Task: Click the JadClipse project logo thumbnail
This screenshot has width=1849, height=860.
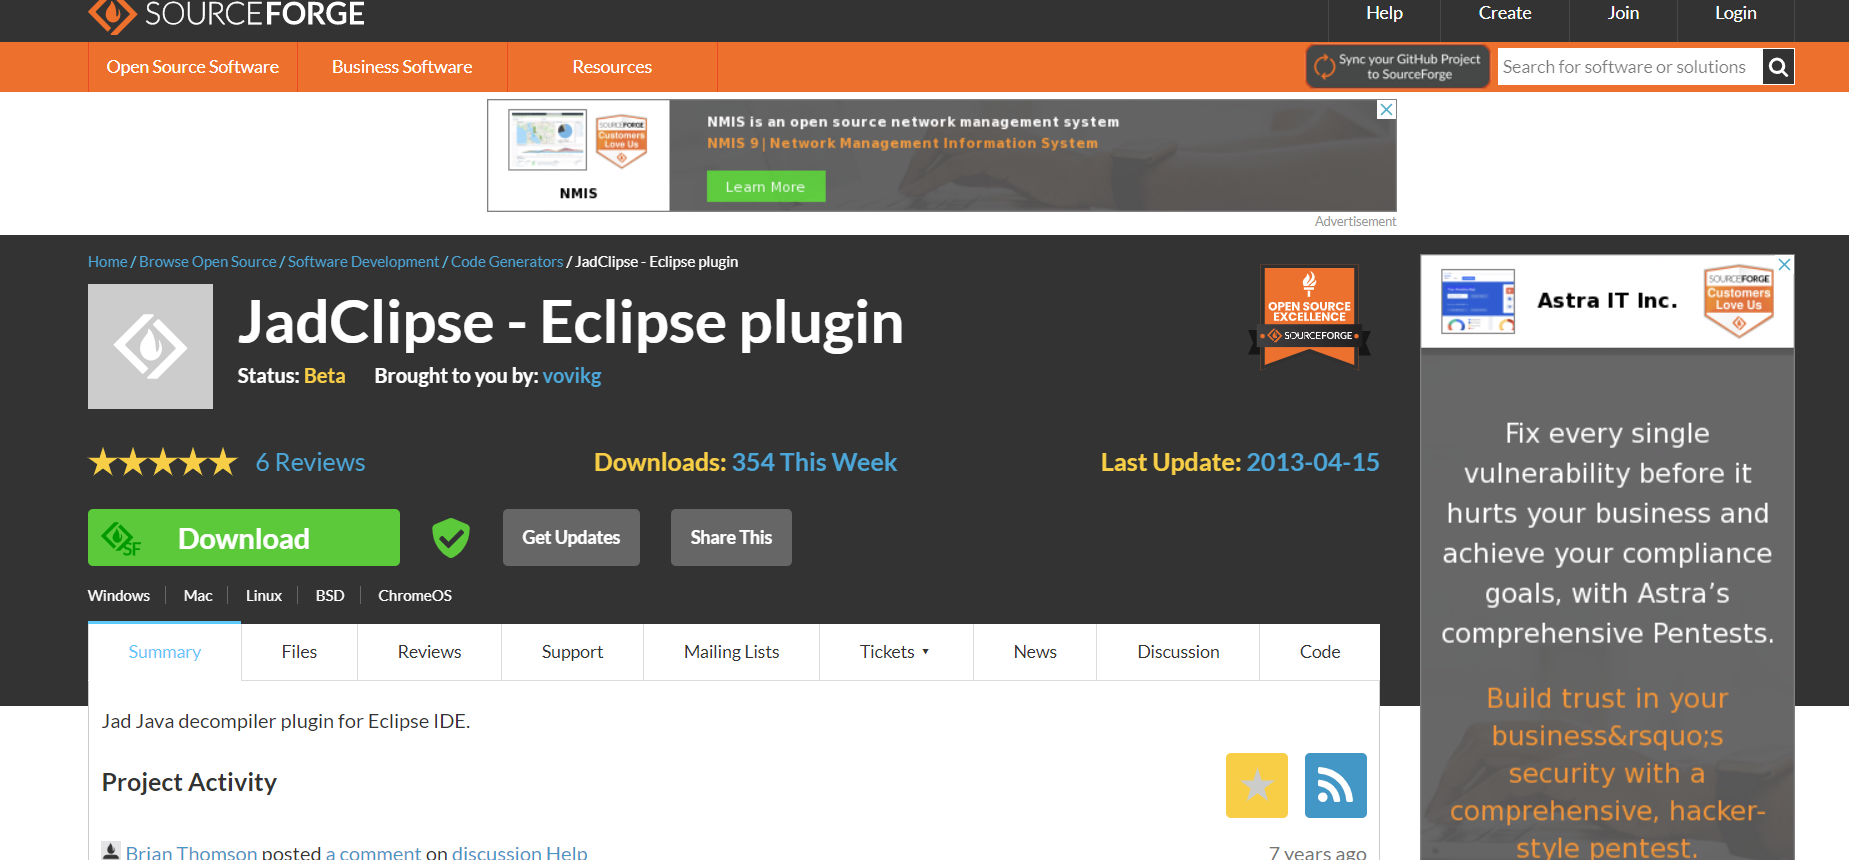Action: [150, 346]
